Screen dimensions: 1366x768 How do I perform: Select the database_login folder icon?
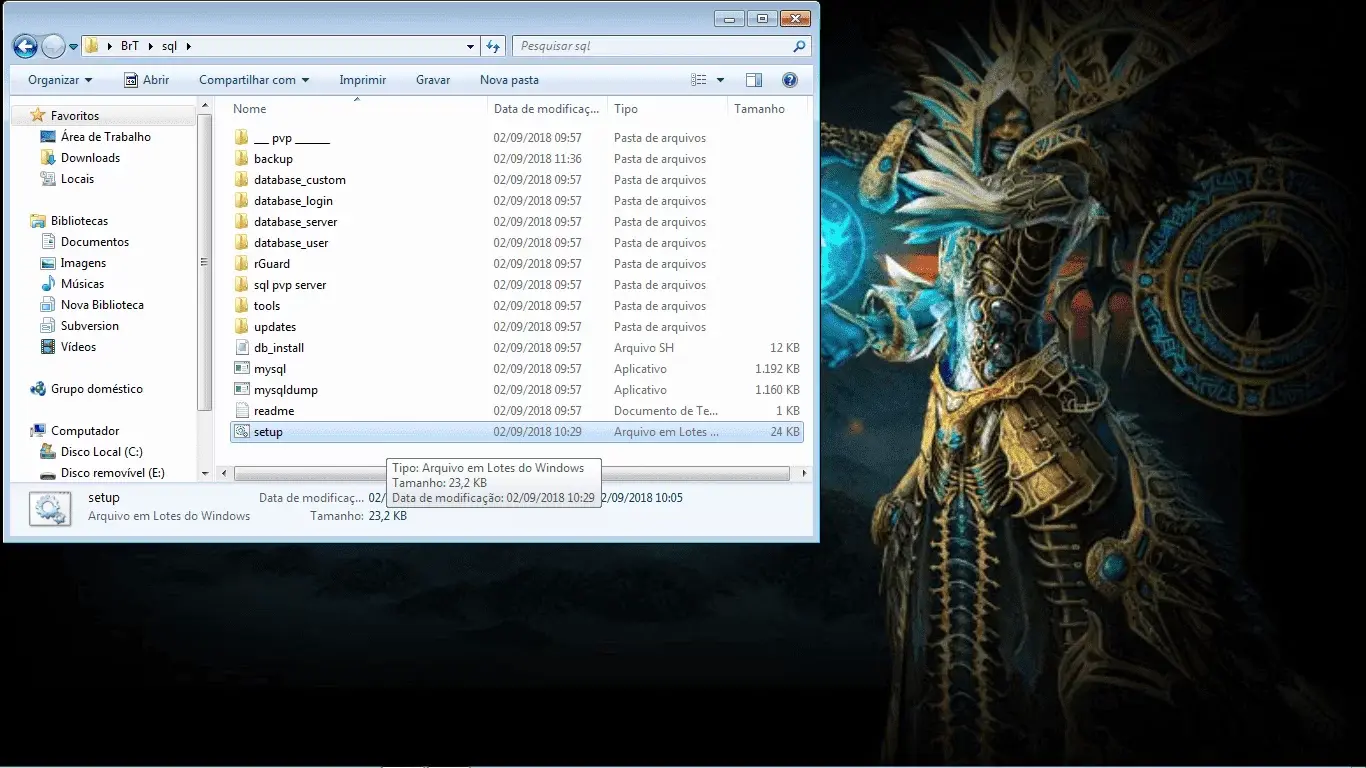(241, 201)
